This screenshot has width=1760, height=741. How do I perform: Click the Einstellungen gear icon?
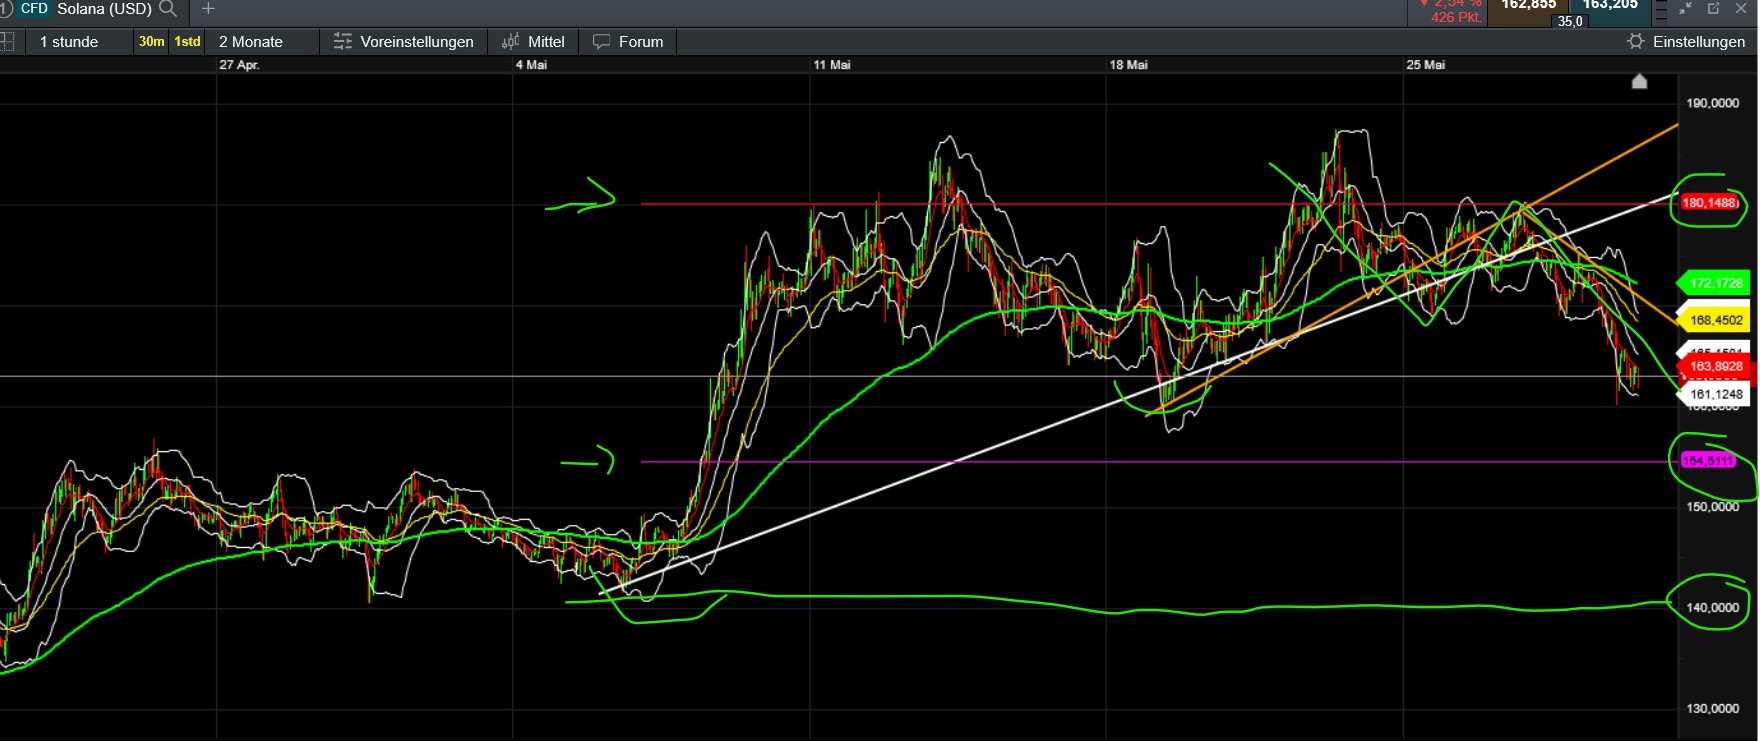click(x=1636, y=42)
